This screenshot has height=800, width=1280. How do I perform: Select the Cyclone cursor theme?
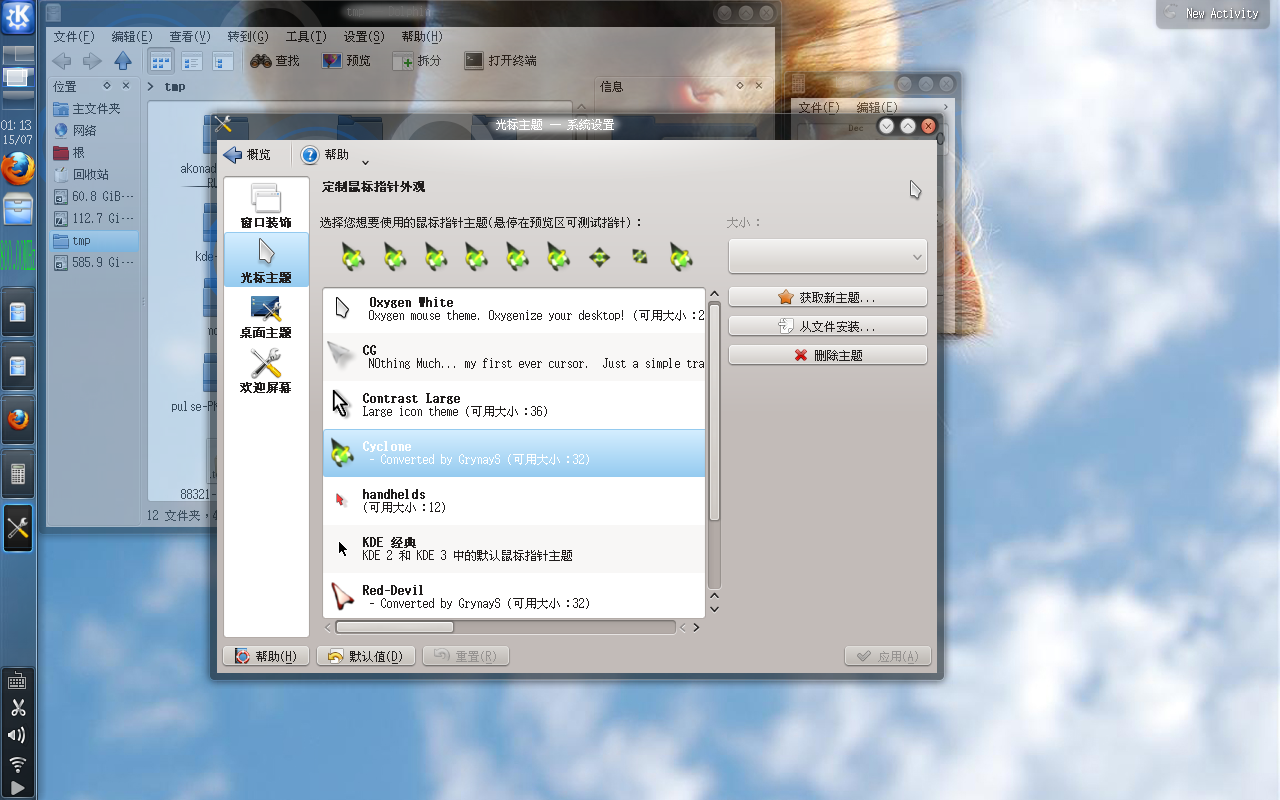pos(514,453)
